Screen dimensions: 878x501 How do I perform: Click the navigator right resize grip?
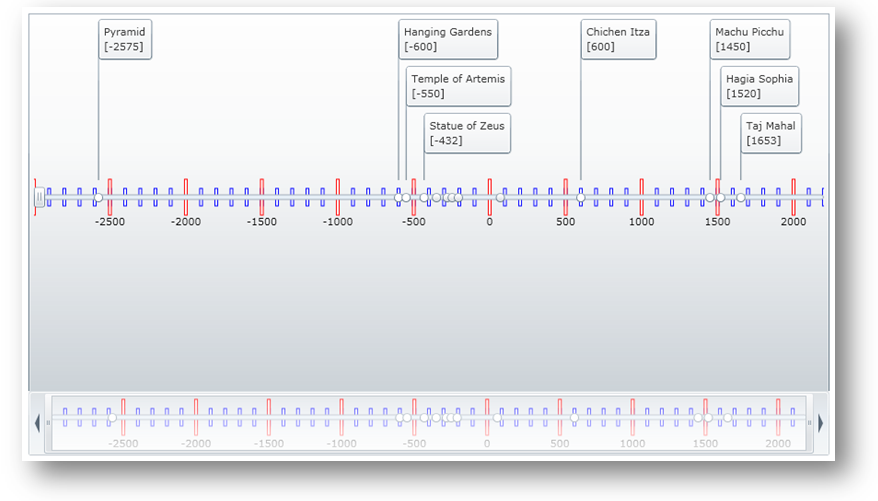click(809, 423)
